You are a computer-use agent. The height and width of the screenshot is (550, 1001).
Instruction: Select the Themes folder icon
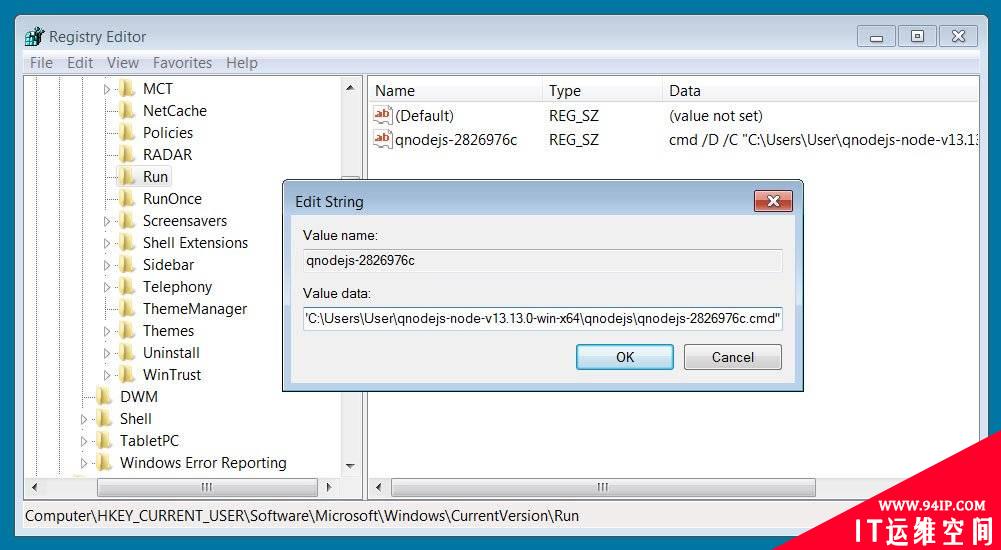127,331
